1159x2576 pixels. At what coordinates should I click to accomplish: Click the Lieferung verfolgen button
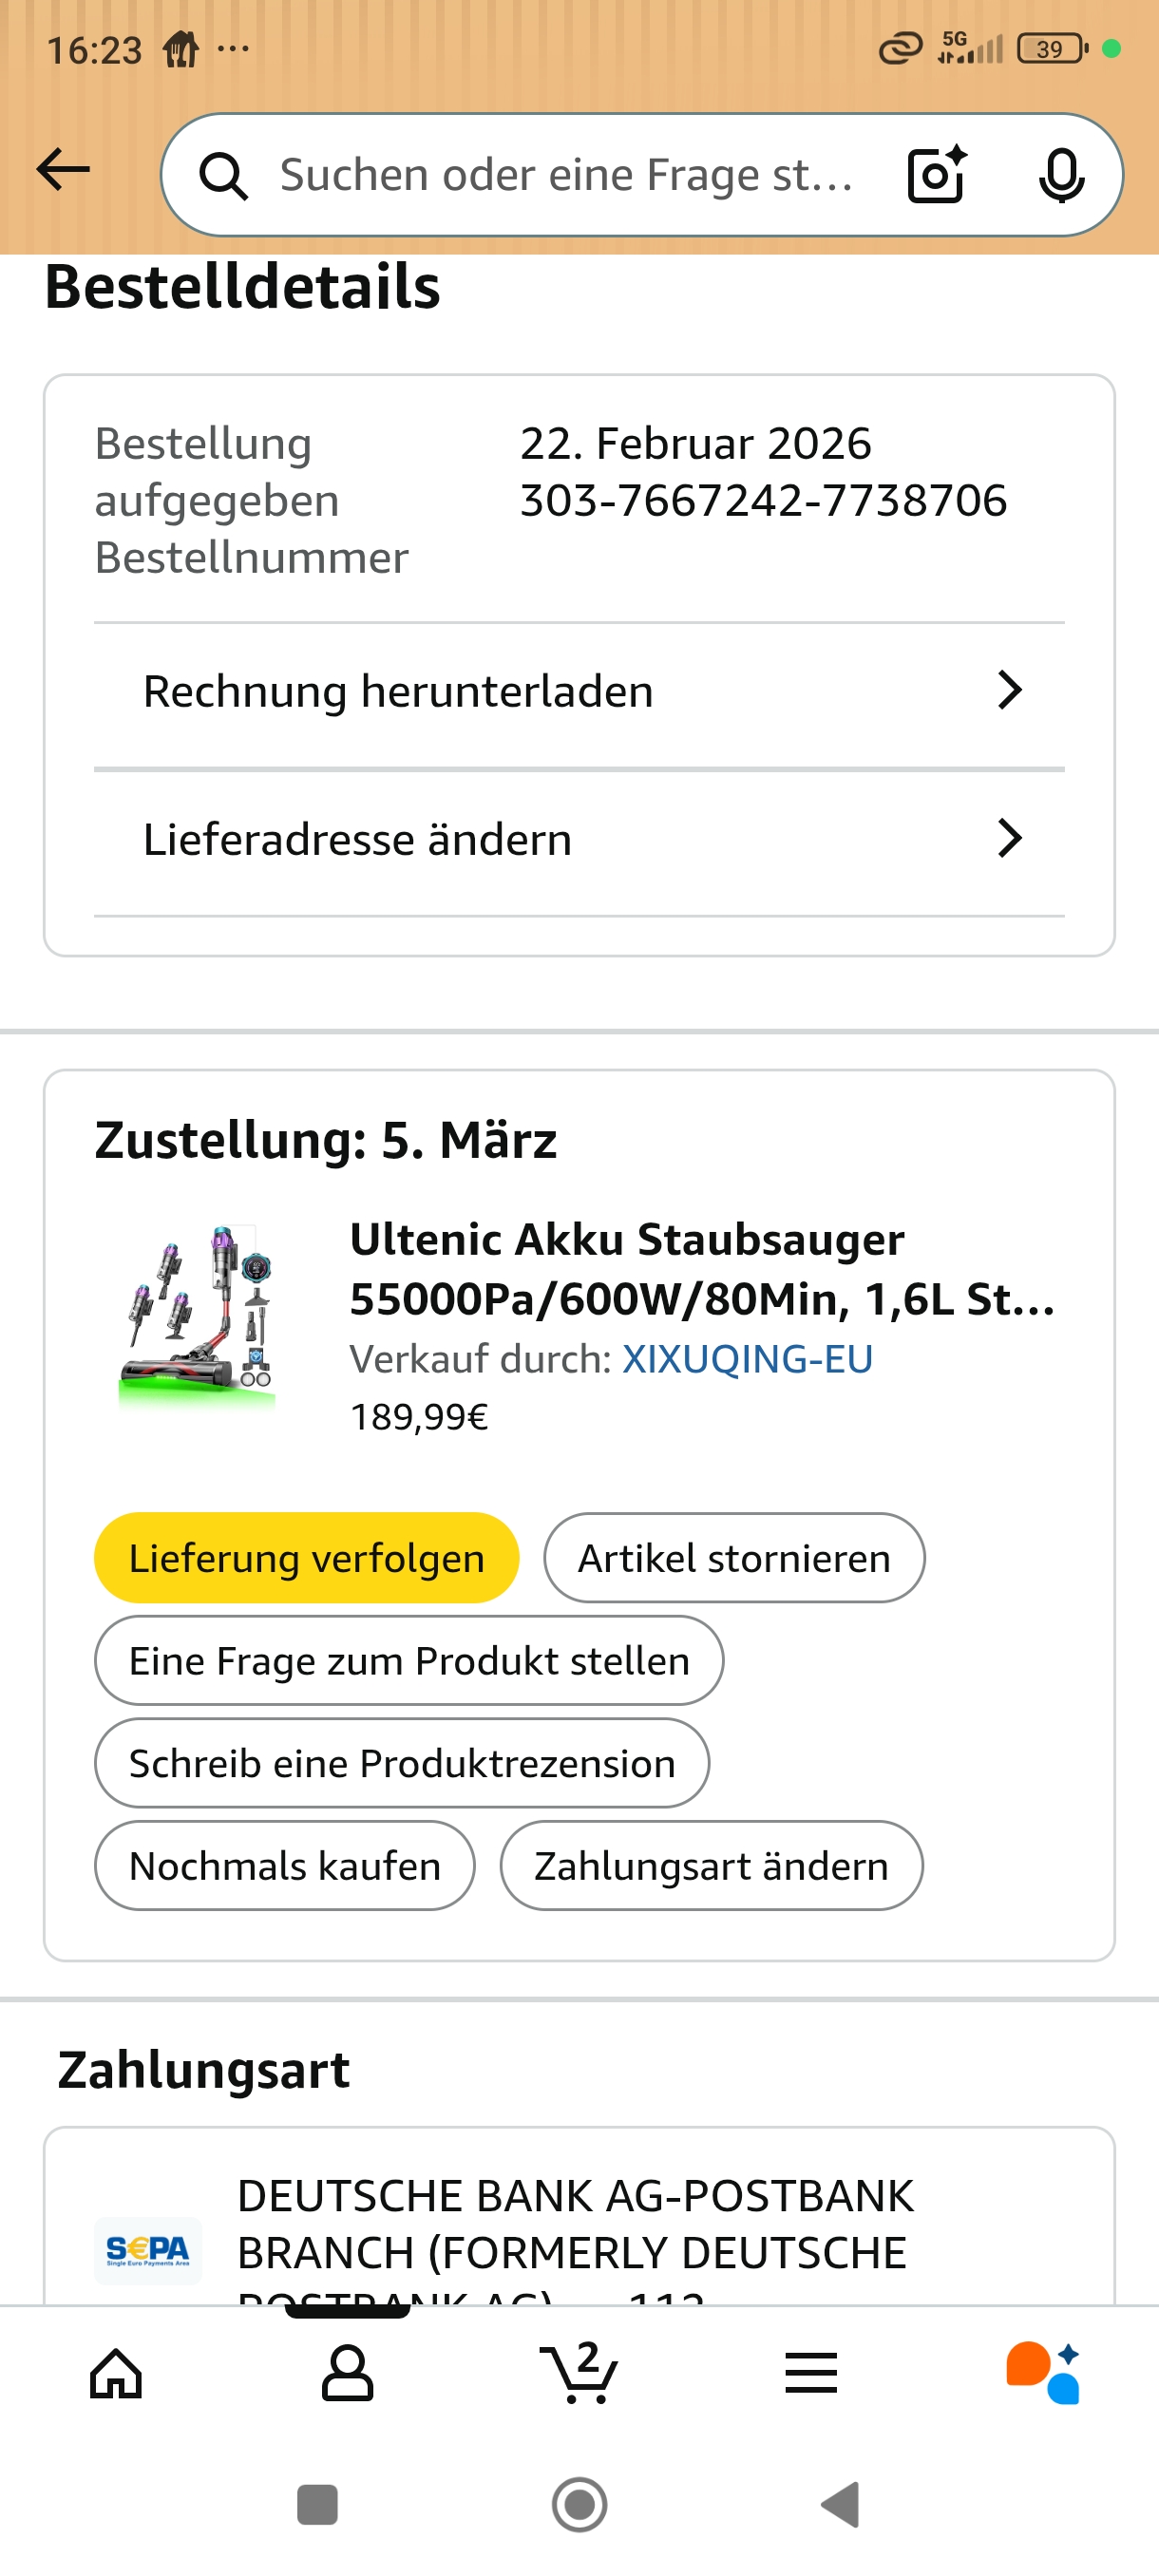(x=306, y=1558)
